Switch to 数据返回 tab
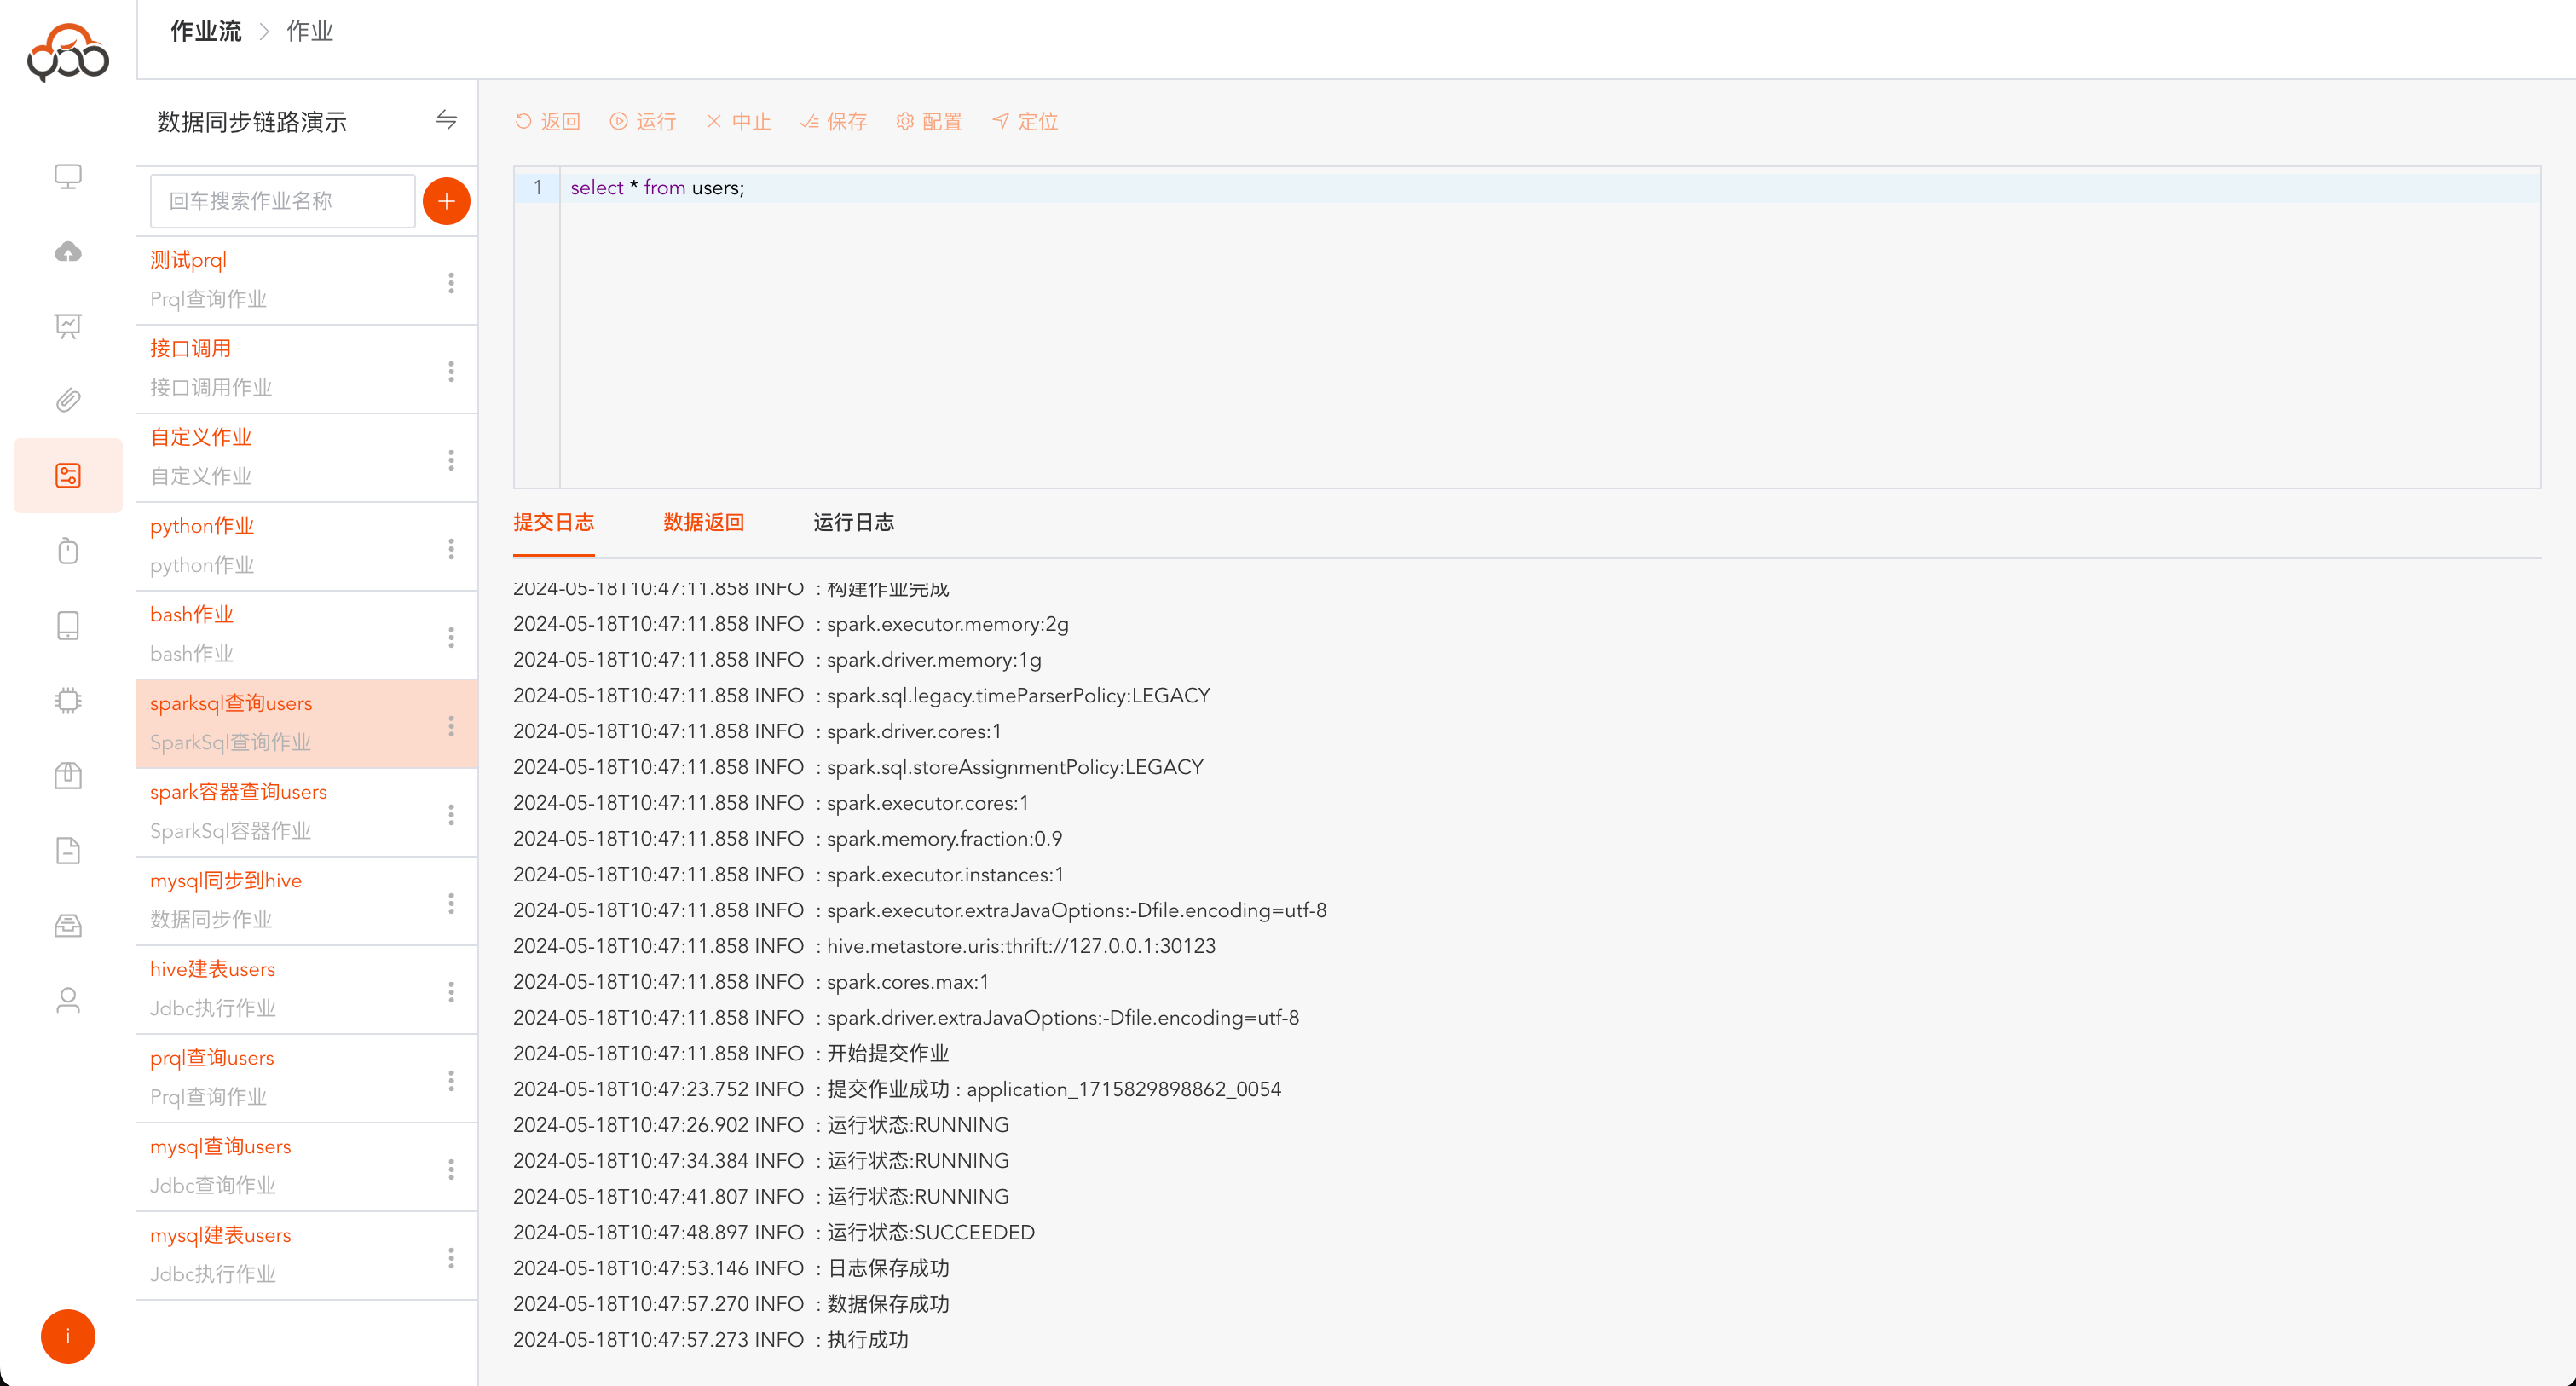The image size is (2576, 1386). (x=703, y=523)
